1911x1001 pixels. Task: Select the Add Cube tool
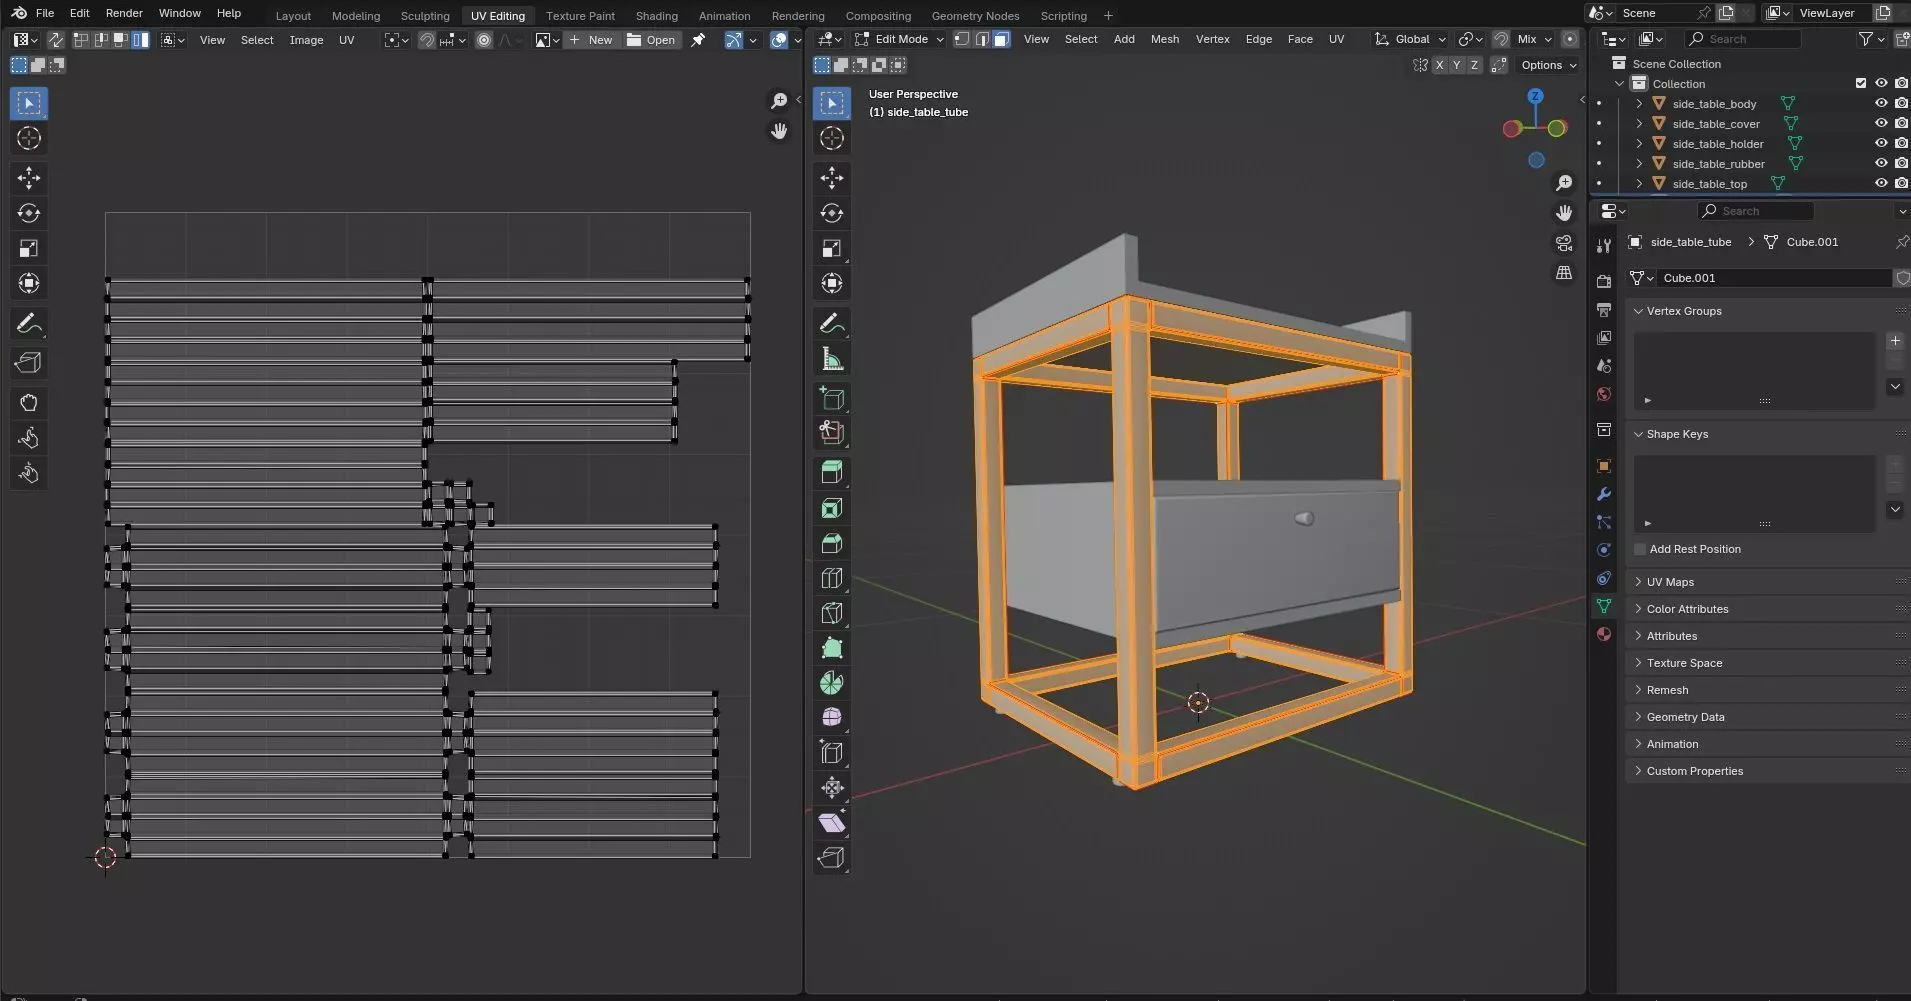coord(832,398)
